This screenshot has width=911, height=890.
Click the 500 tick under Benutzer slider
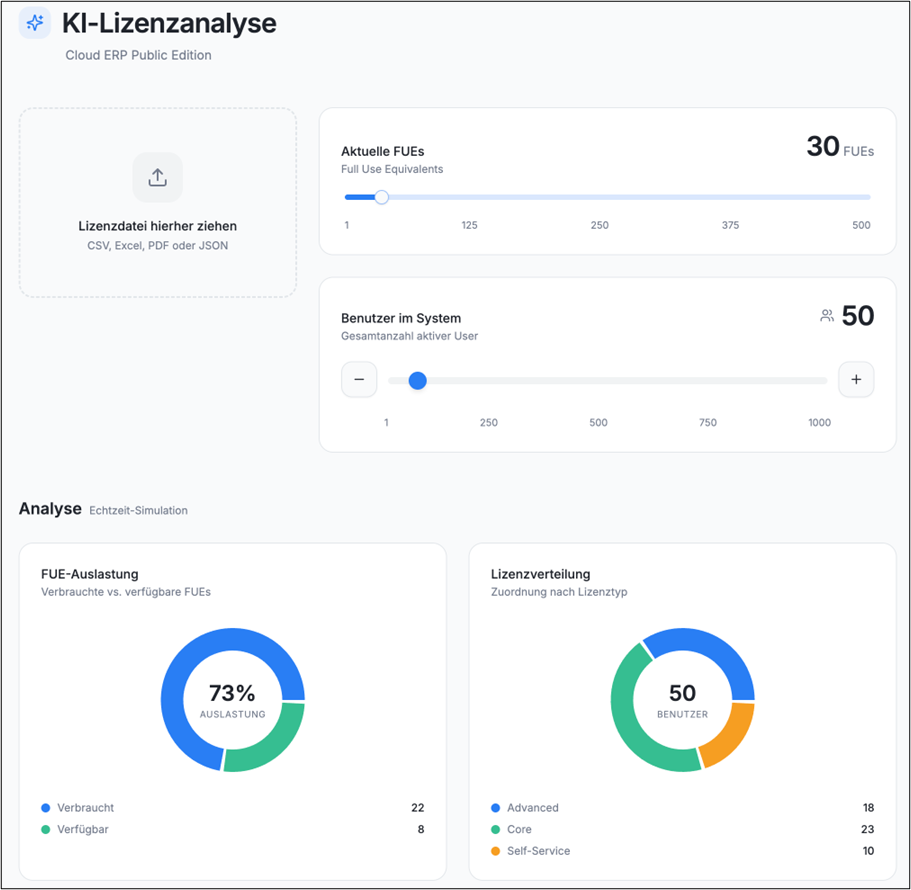click(x=598, y=422)
